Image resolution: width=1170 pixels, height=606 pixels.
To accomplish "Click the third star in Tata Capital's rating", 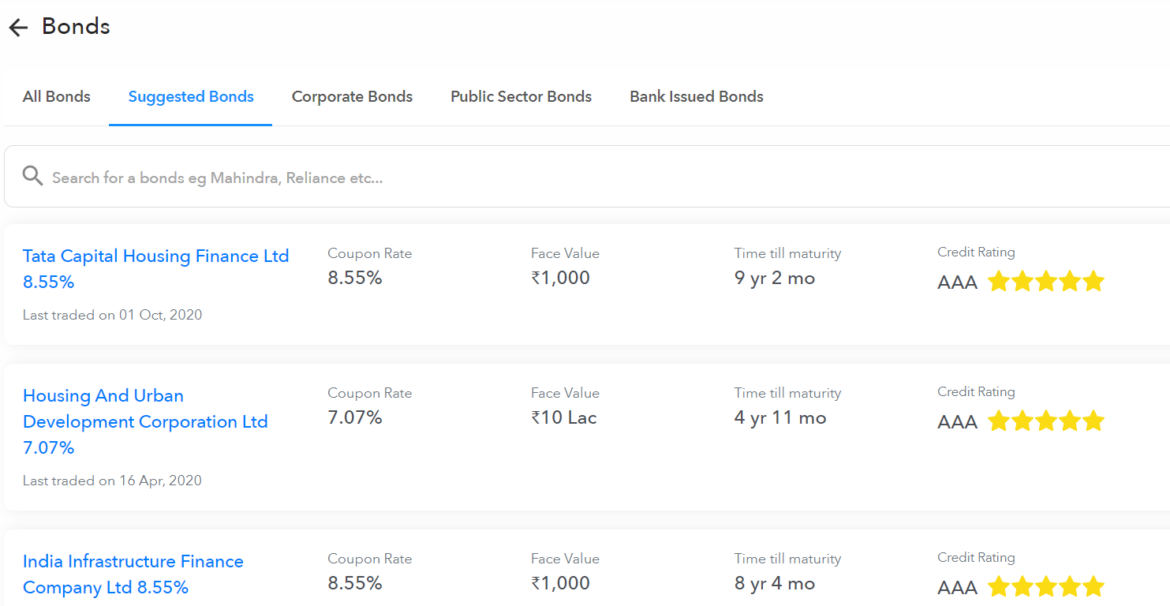I will 1045,281.
